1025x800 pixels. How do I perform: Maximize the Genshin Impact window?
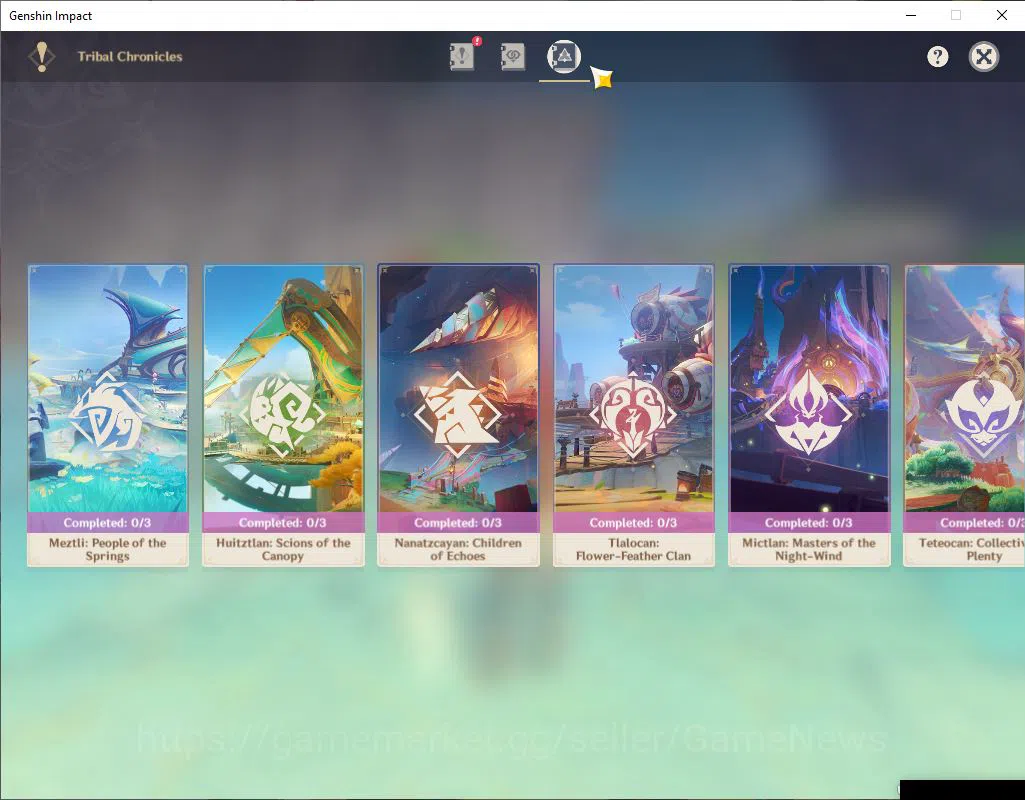[x=956, y=15]
